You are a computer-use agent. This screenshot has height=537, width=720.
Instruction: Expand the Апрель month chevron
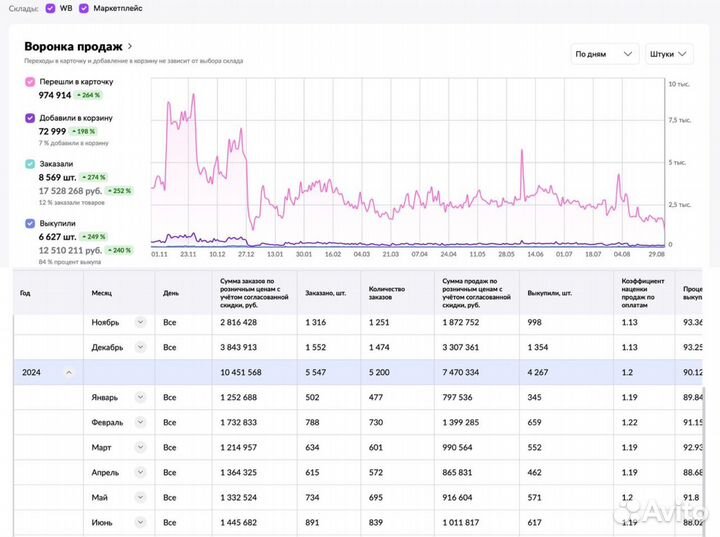pos(140,471)
